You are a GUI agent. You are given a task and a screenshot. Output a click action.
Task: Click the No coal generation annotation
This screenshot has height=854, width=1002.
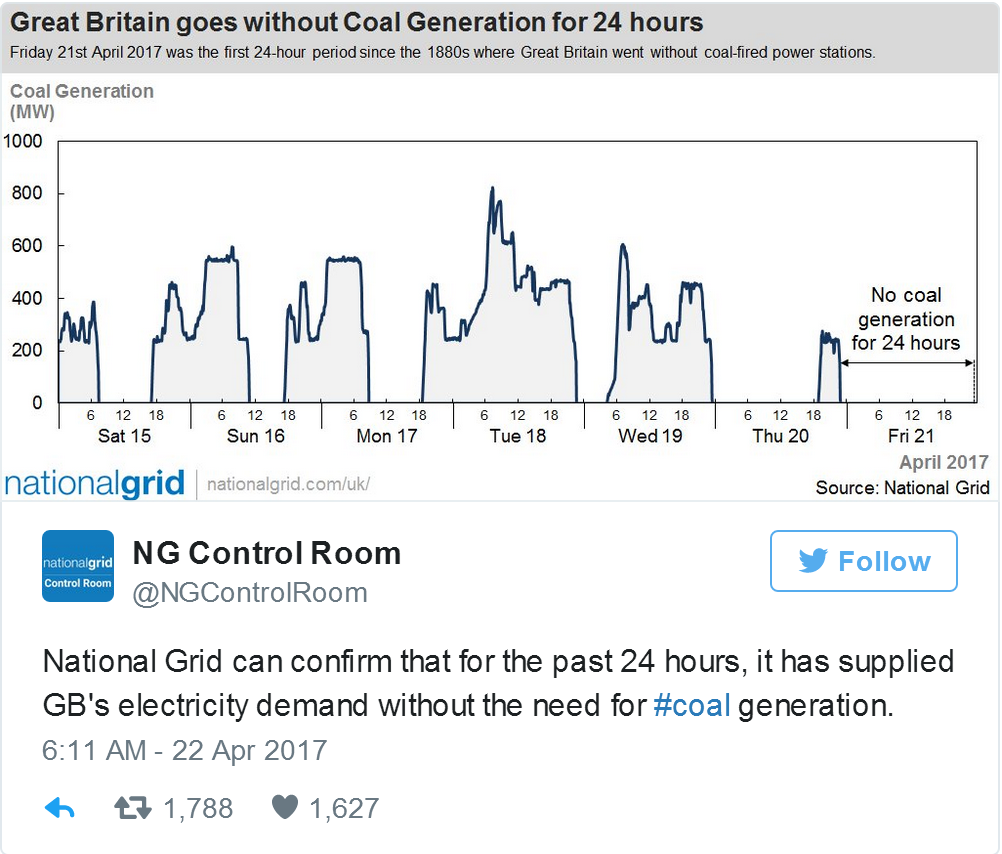click(x=906, y=319)
